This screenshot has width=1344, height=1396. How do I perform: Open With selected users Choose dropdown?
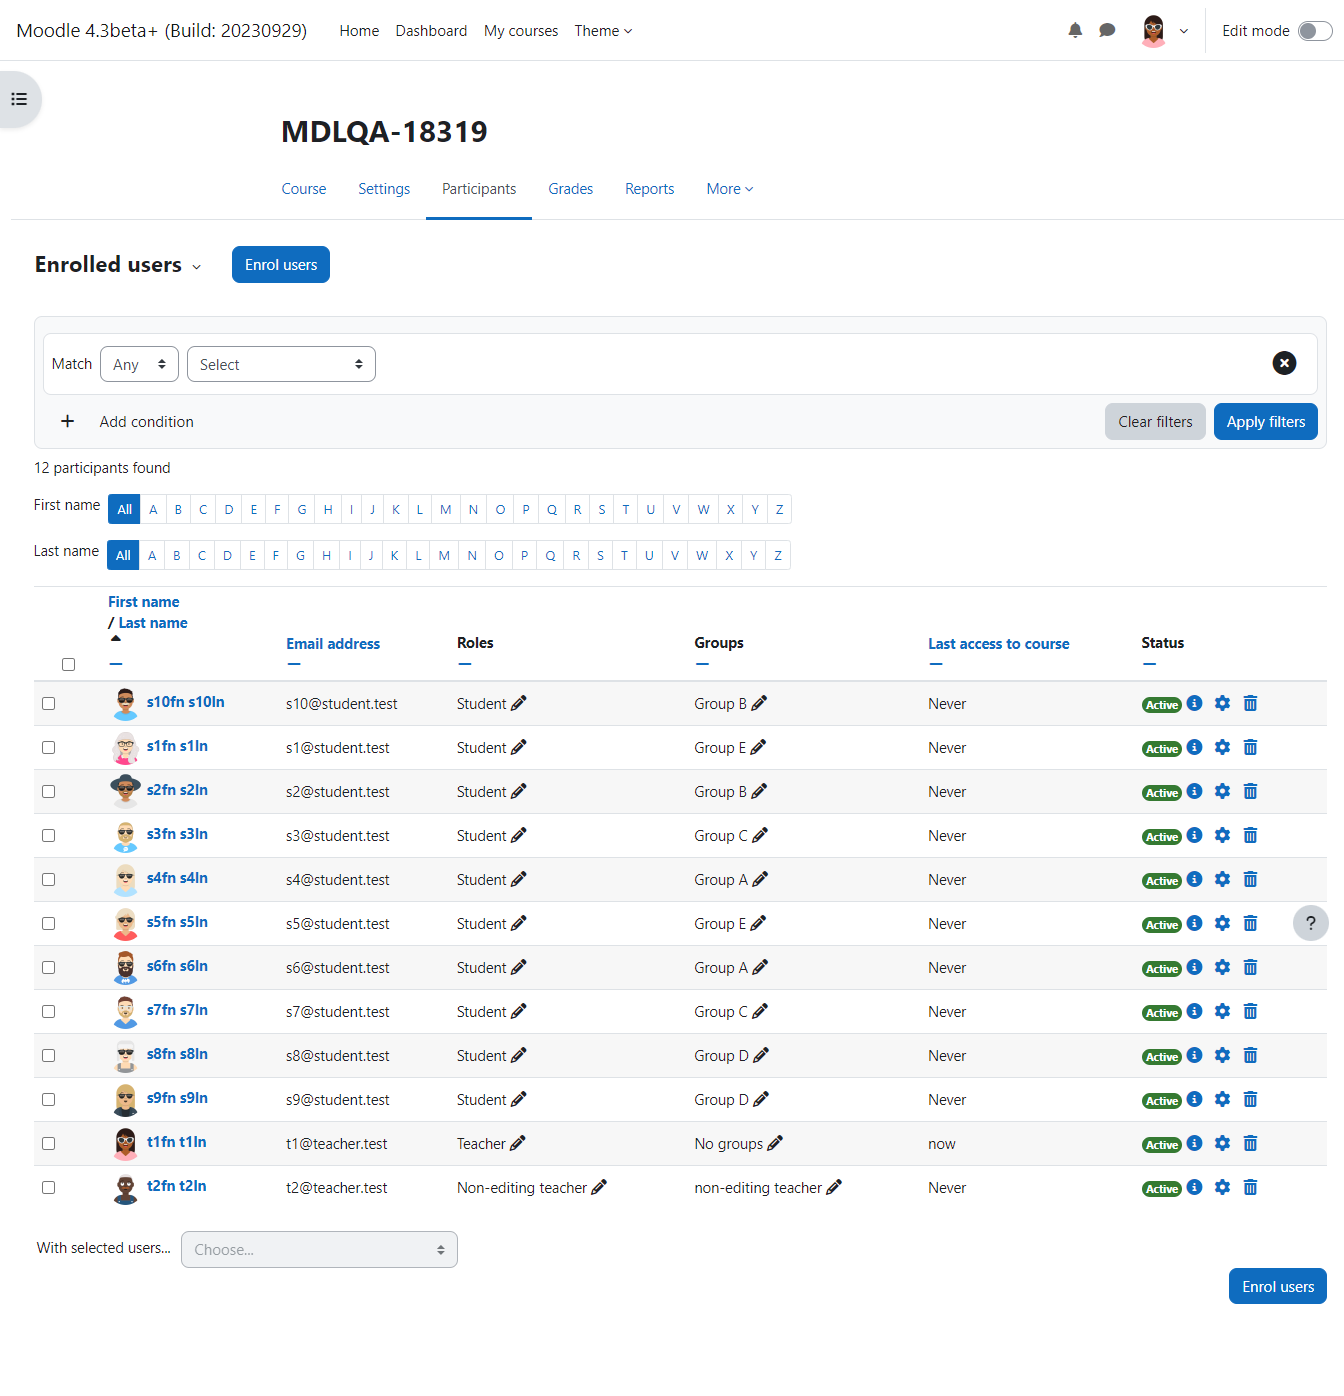click(319, 1249)
